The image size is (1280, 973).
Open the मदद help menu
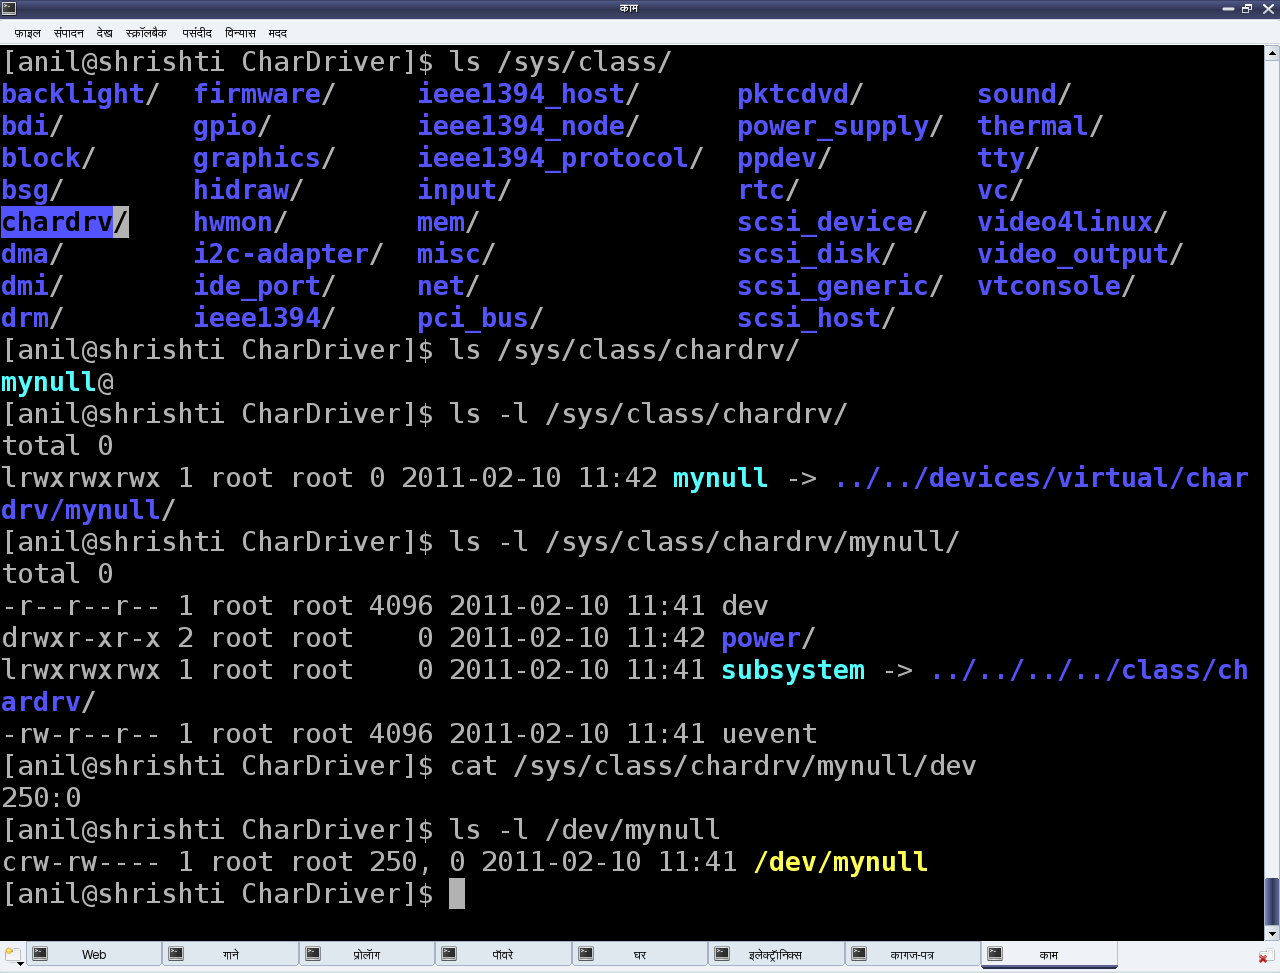pyautogui.click(x=277, y=33)
